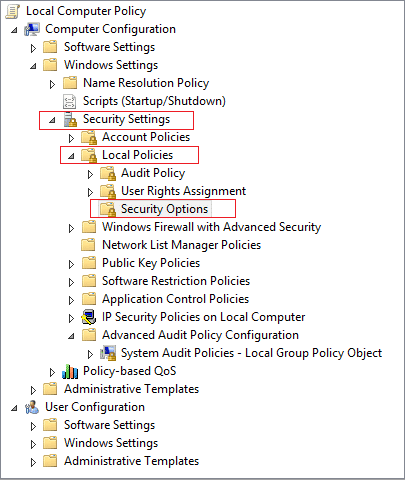Click User Configuration's Windows Settings folder icon
The height and width of the screenshot is (480, 405).
tap(50, 443)
